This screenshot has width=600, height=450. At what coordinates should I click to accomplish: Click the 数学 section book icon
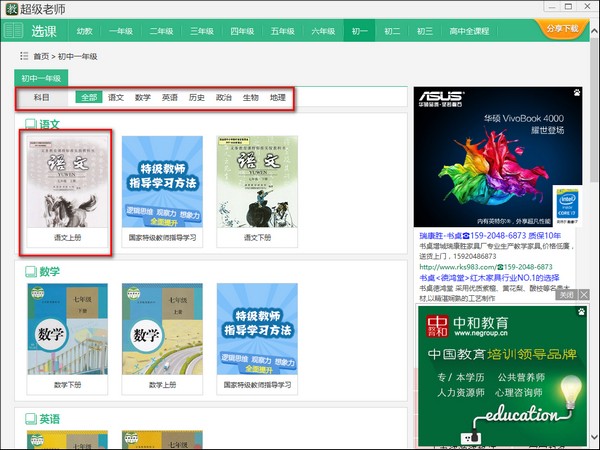31,272
